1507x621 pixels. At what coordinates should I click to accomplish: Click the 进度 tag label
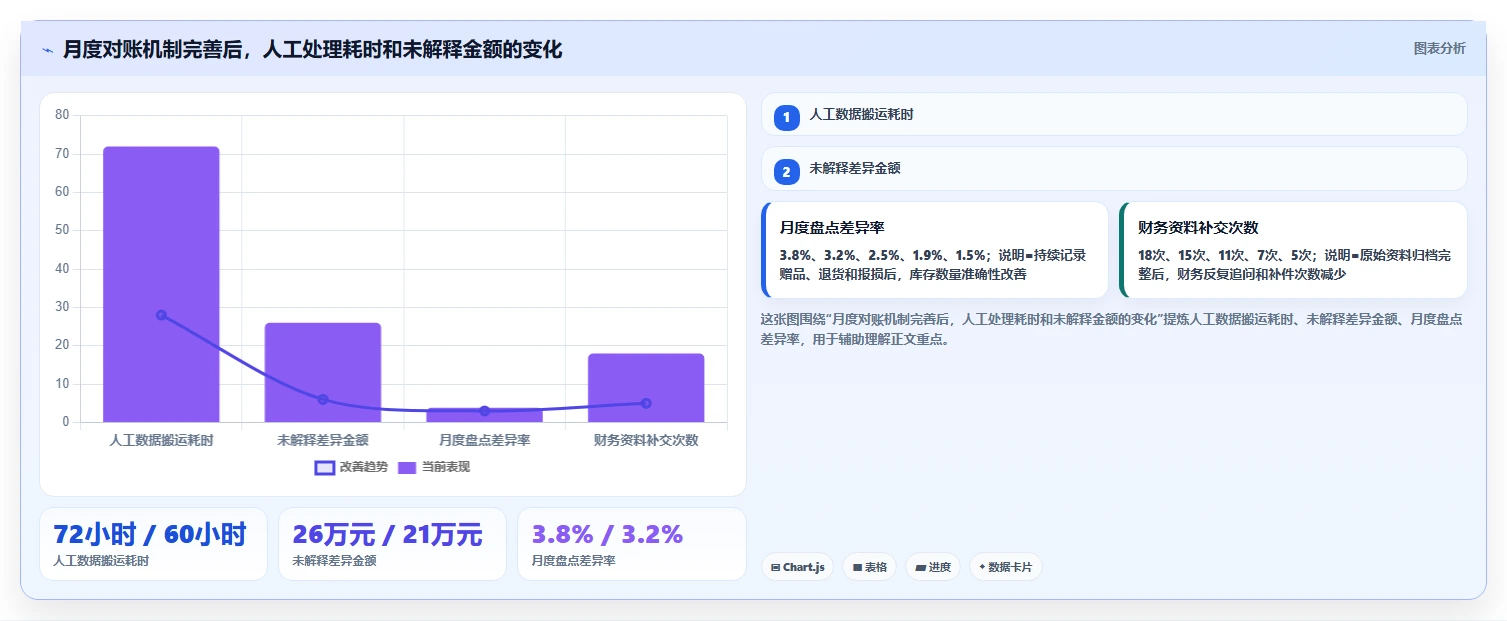click(939, 568)
